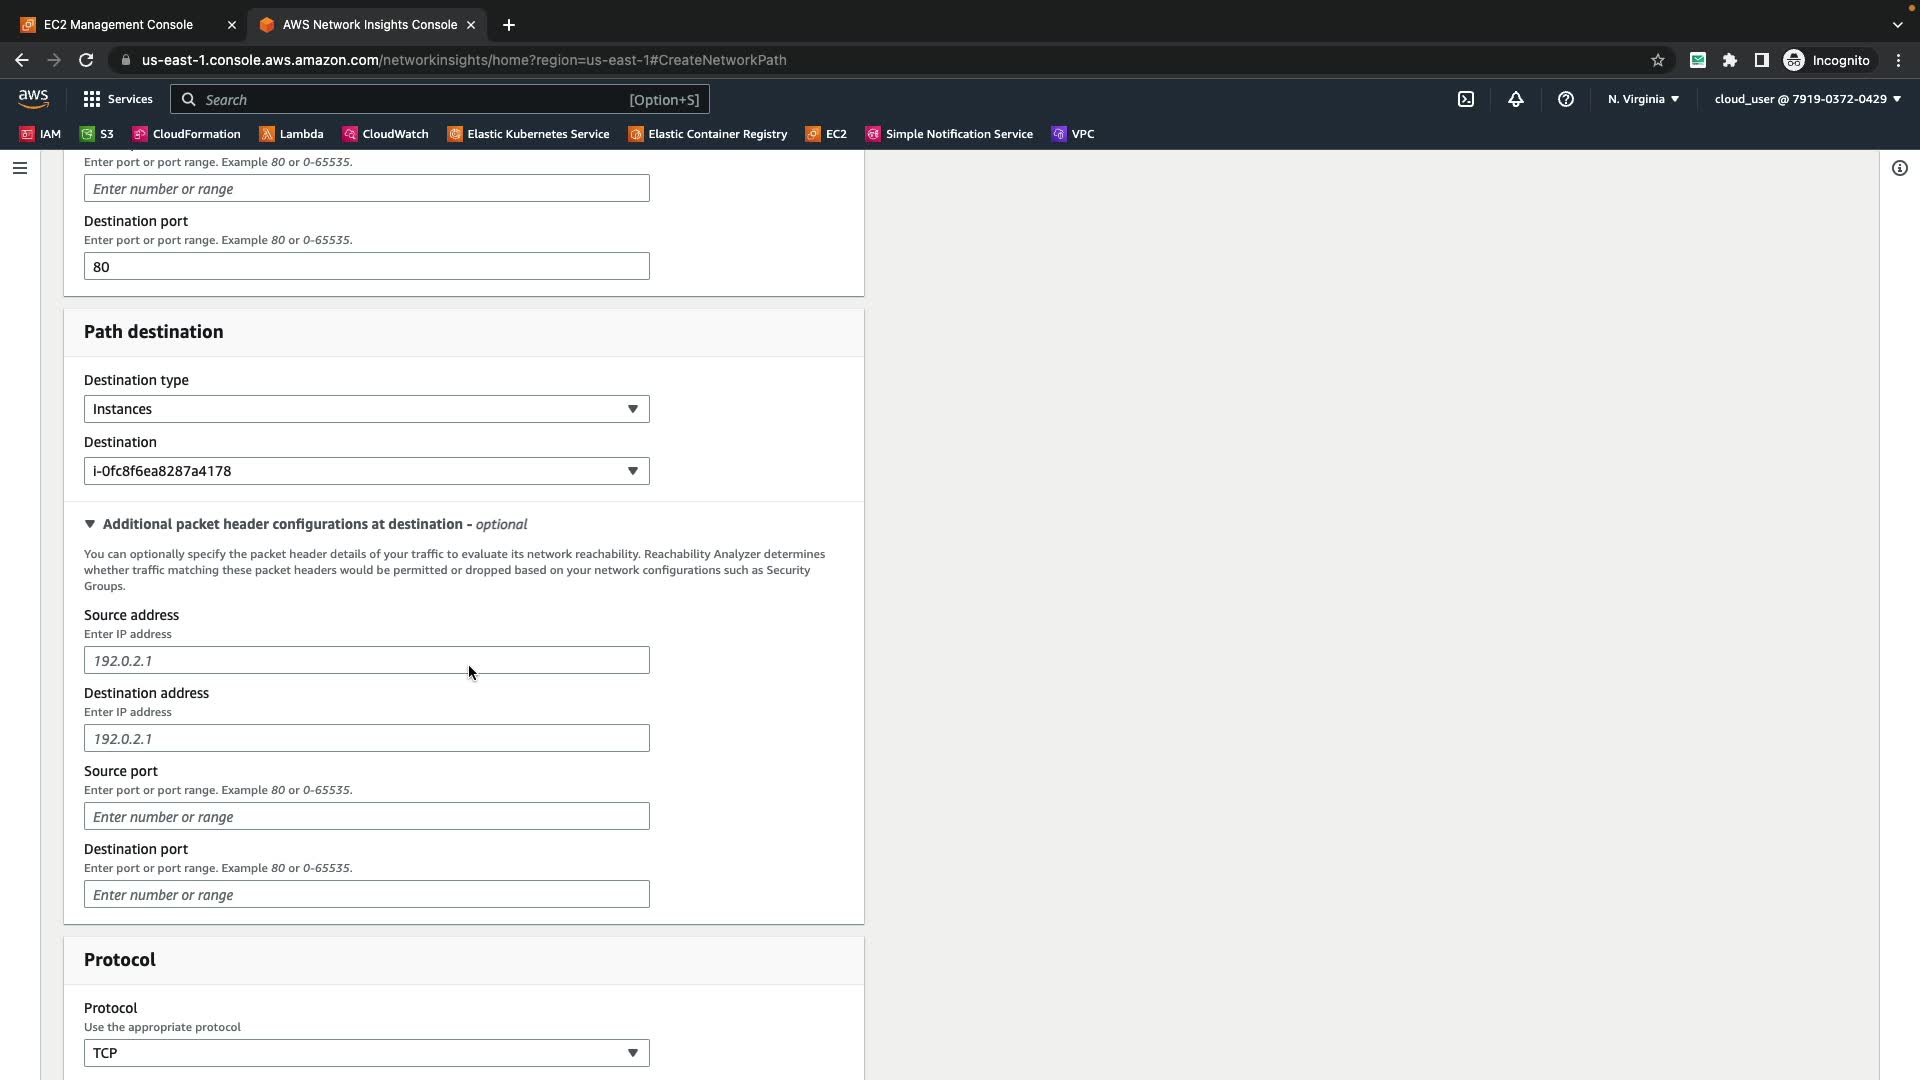Open the info panel icon at right

click(x=1899, y=168)
